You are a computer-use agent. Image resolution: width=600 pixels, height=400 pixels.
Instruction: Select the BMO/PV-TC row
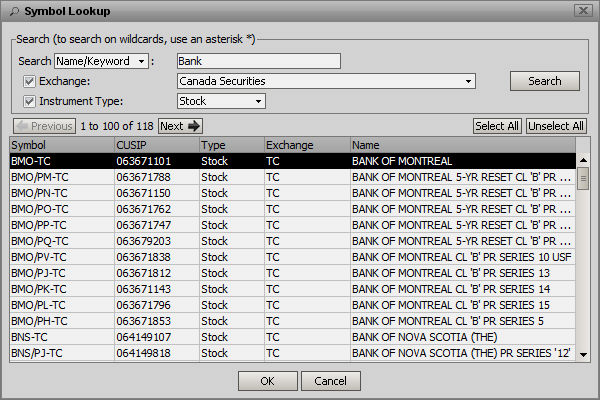(293, 257)
